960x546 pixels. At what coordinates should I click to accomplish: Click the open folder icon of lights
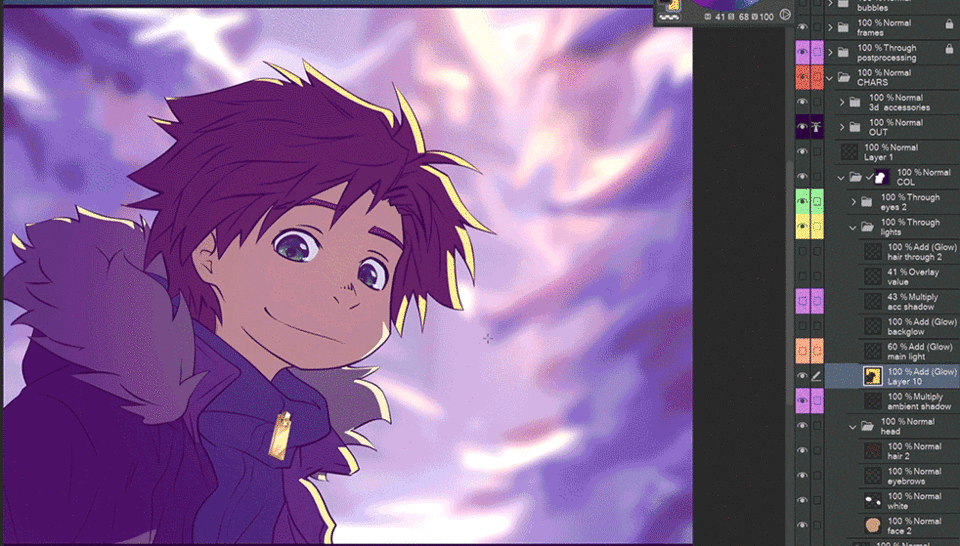[868, 227]
